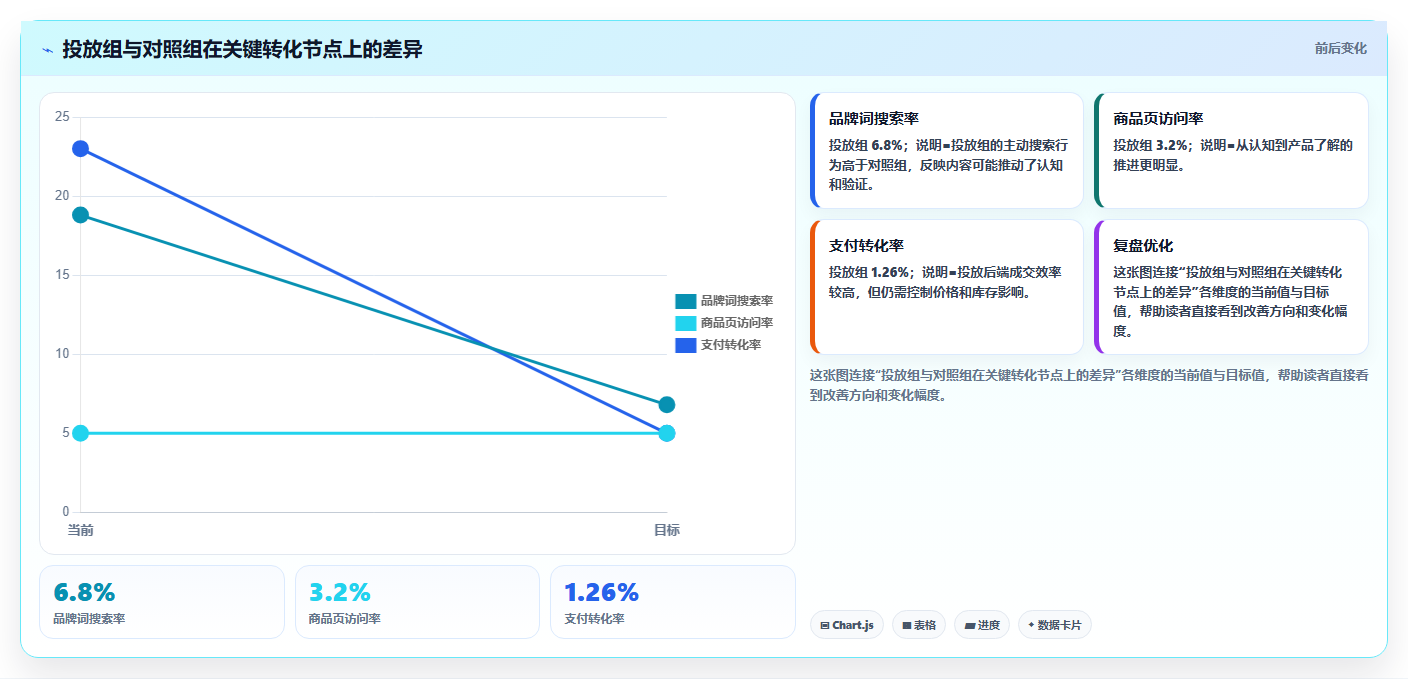Click the chart title 投放组与对照组在关键转化节点上的差异
Image resolution: width=1408 pixels, height=679 pixels.
point(243,49)
